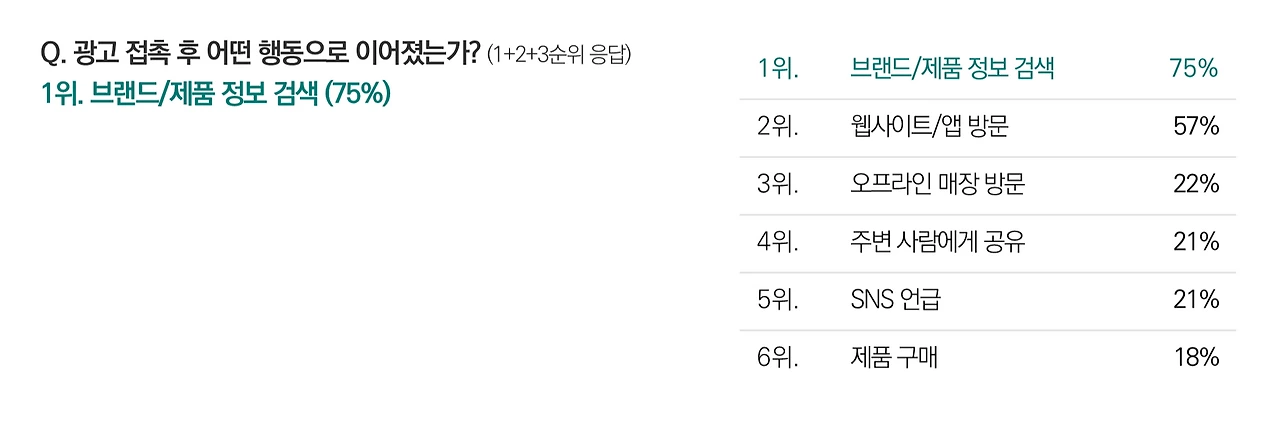Click 브랜드/제품 정보 검색 table row text
The height and width of the screenshot is (428, 1280).
951,69
